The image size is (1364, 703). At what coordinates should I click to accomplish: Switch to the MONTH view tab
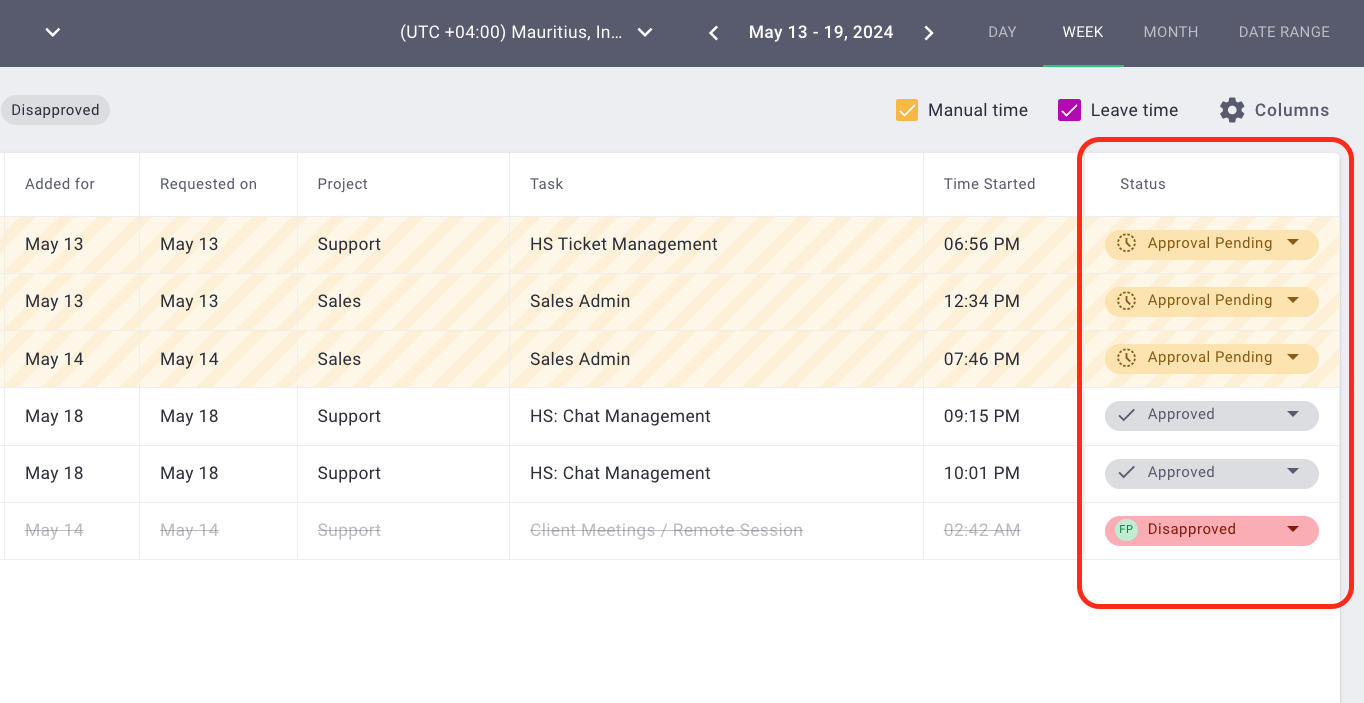pyautogui.click(x=1170, y=32)
